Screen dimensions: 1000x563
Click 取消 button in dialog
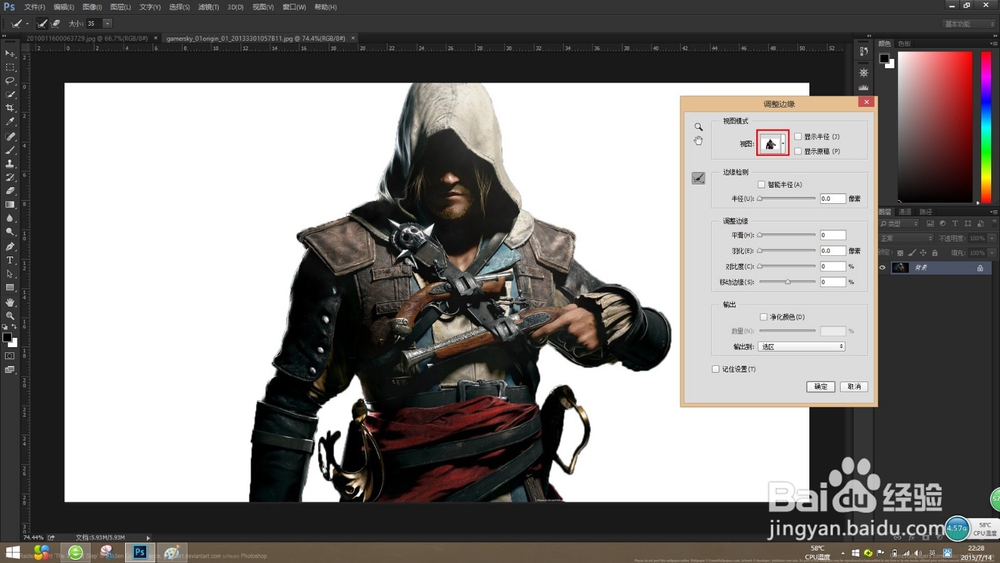pyautogui.click(x=854, y=386)
